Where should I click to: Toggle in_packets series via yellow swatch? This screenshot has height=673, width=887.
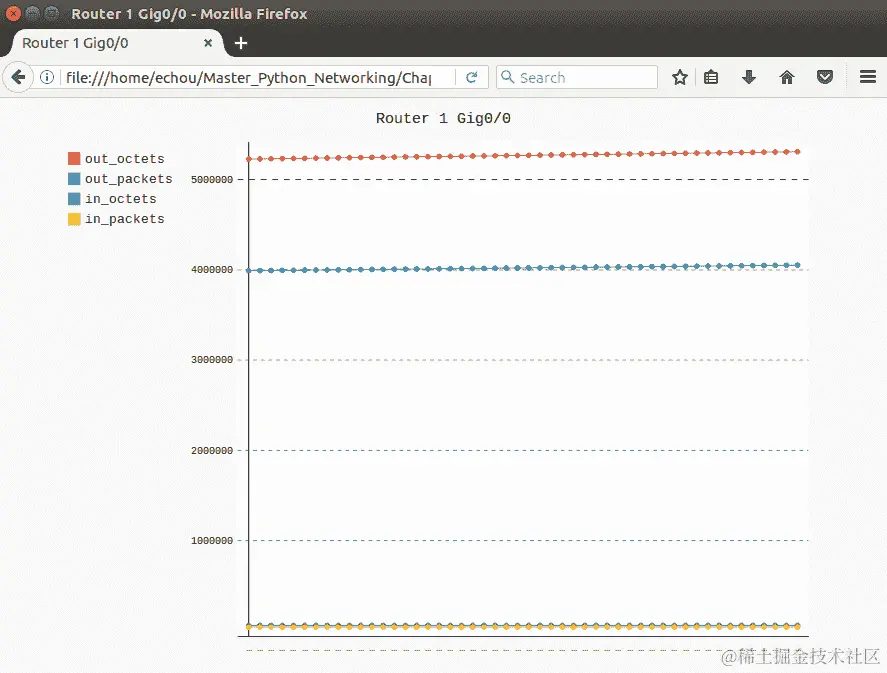(x=74, y=219)
